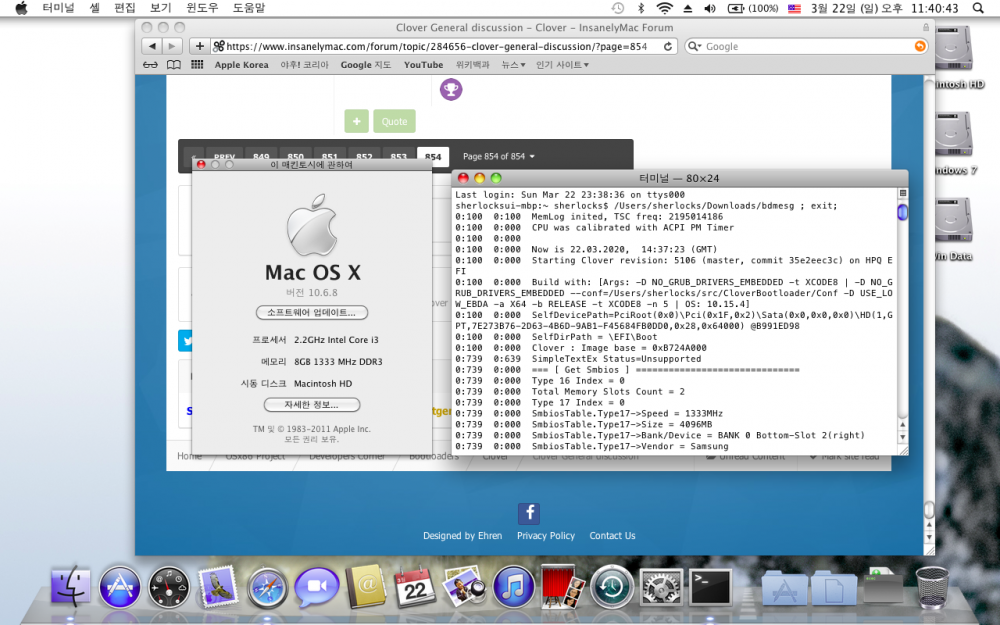This screenshot has width=1000, height=625.
Task: Open Time Machine in the Dock
Action: tap(612, 587)
